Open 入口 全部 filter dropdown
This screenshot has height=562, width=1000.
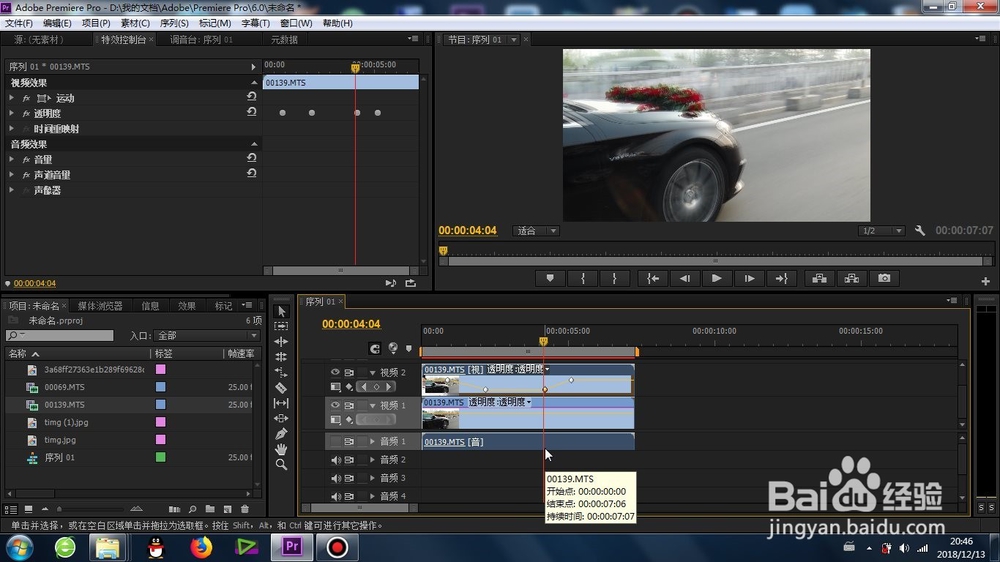pyautogui.click(x=207, y=336)
